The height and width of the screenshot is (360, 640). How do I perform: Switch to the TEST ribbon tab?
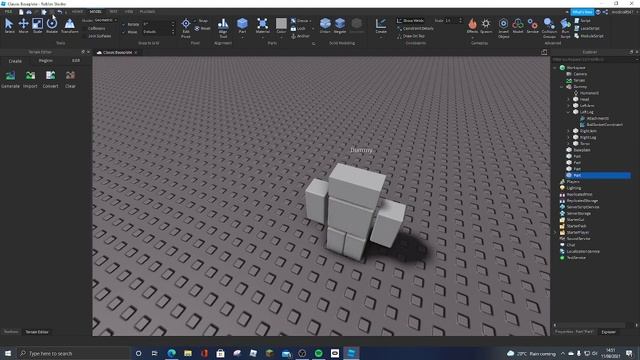click(113, 12)
